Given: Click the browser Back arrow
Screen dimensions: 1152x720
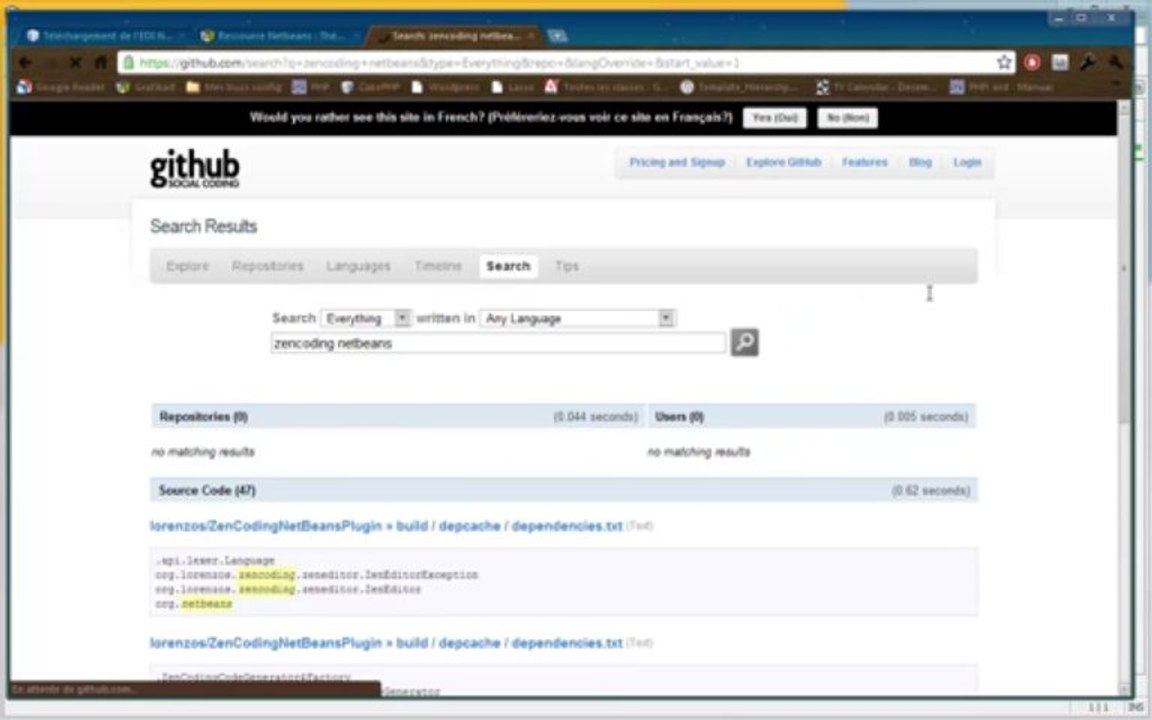Looking at the screenshot, I should [x=25, y=63].
